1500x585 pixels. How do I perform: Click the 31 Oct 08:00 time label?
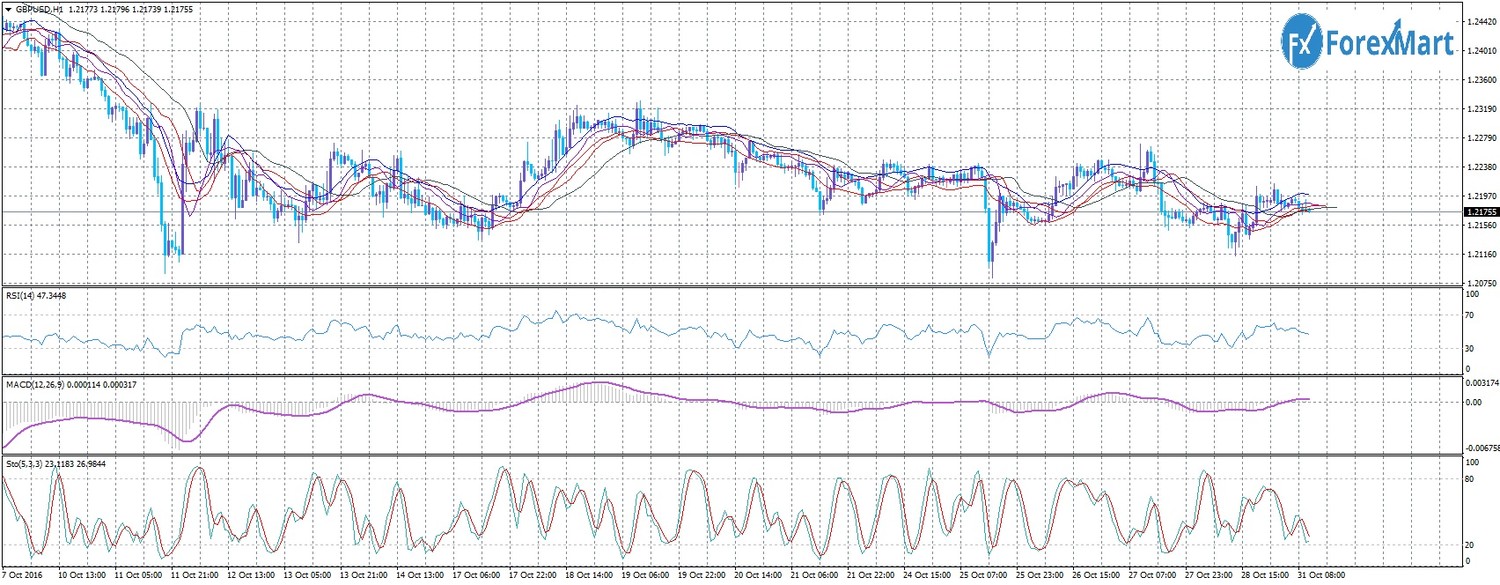[1322, 577]
